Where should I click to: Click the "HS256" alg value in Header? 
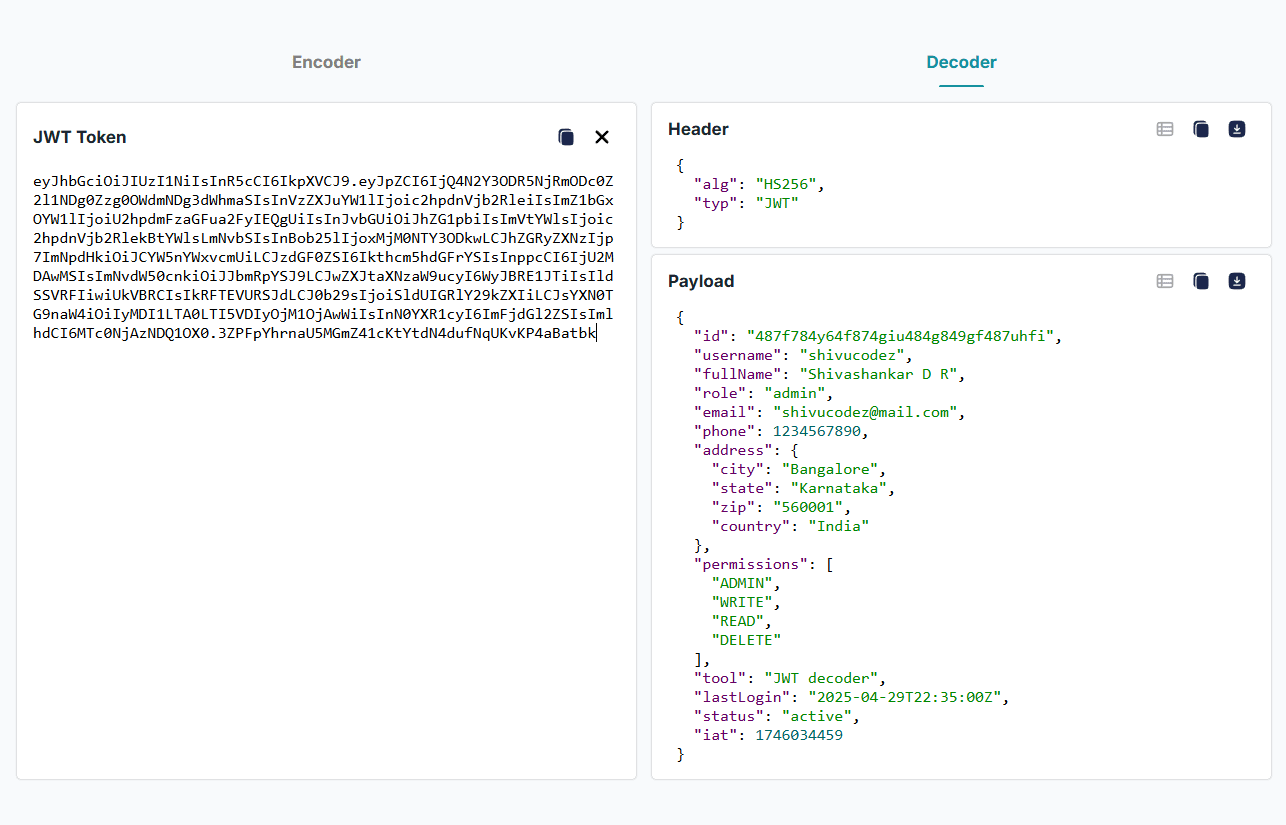(787, 184)
